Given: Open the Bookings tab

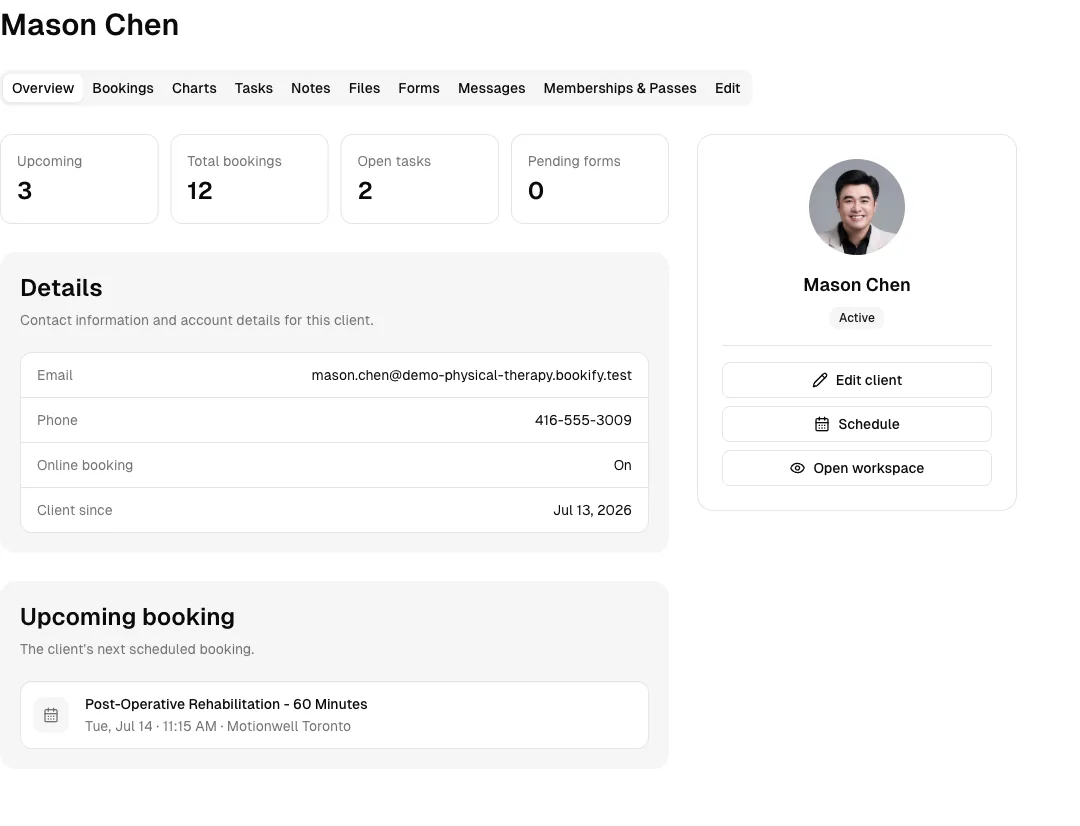Looking at the screenshot, I should pos(123,88).
